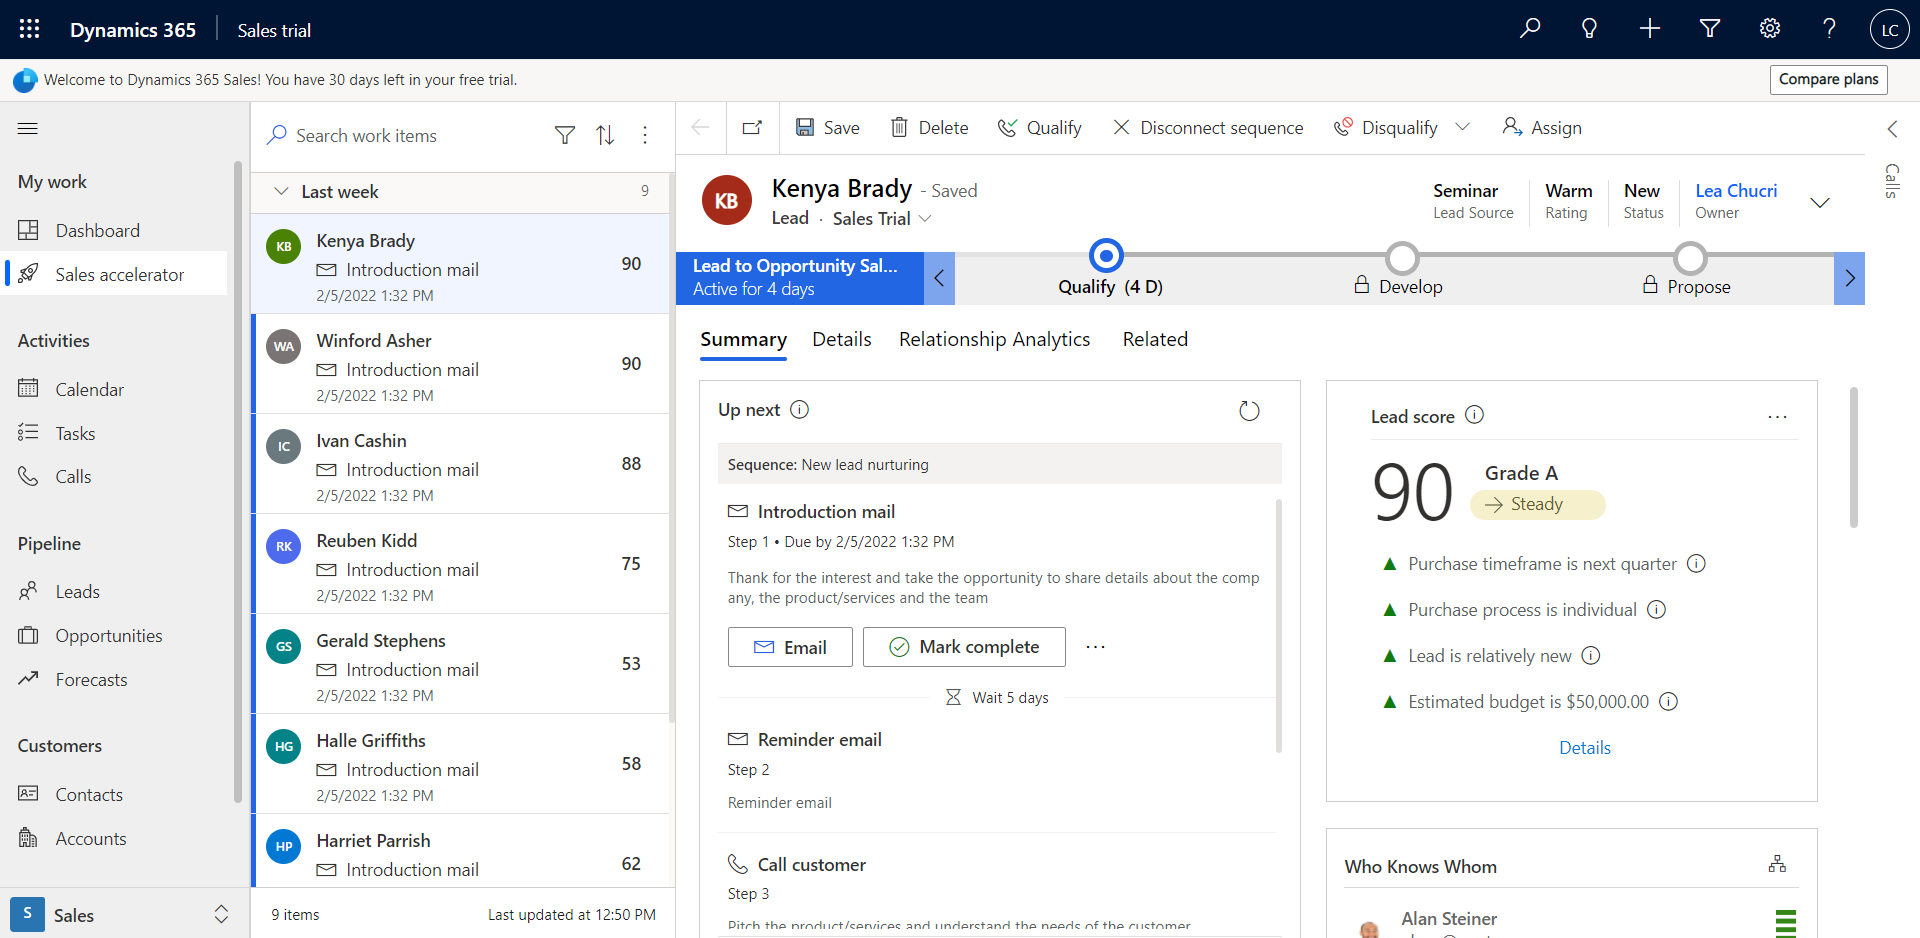
Task: Click the search icon in the top bar
Action: [x=1529, y=29]
